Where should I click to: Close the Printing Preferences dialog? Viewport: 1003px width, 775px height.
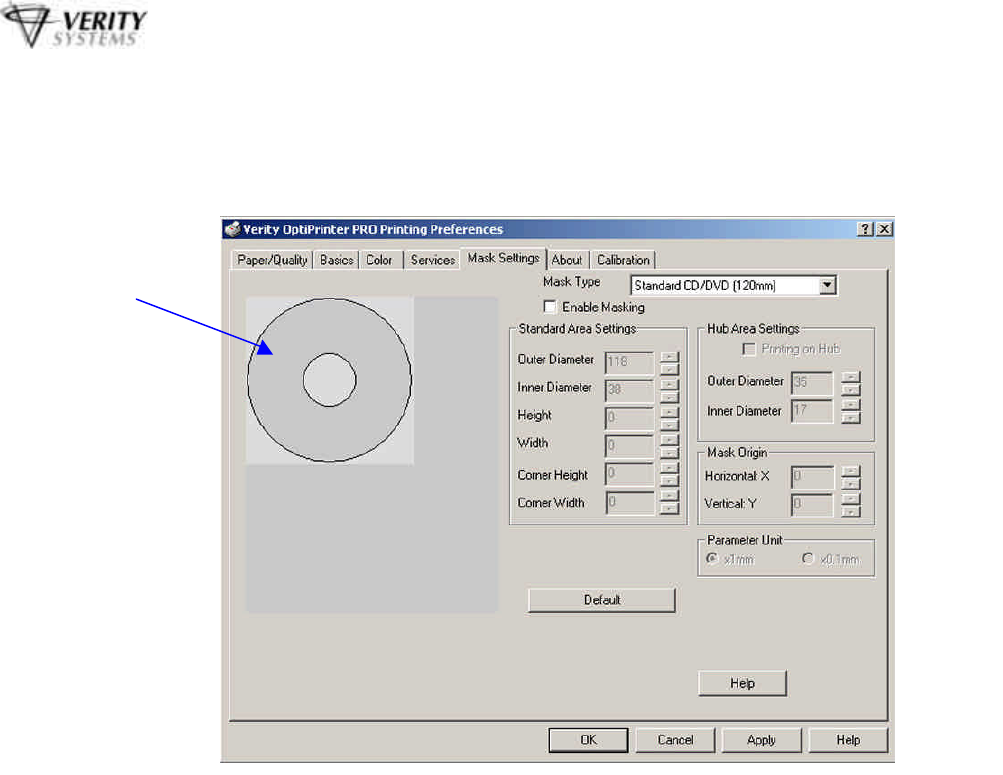tap(884, 230)
